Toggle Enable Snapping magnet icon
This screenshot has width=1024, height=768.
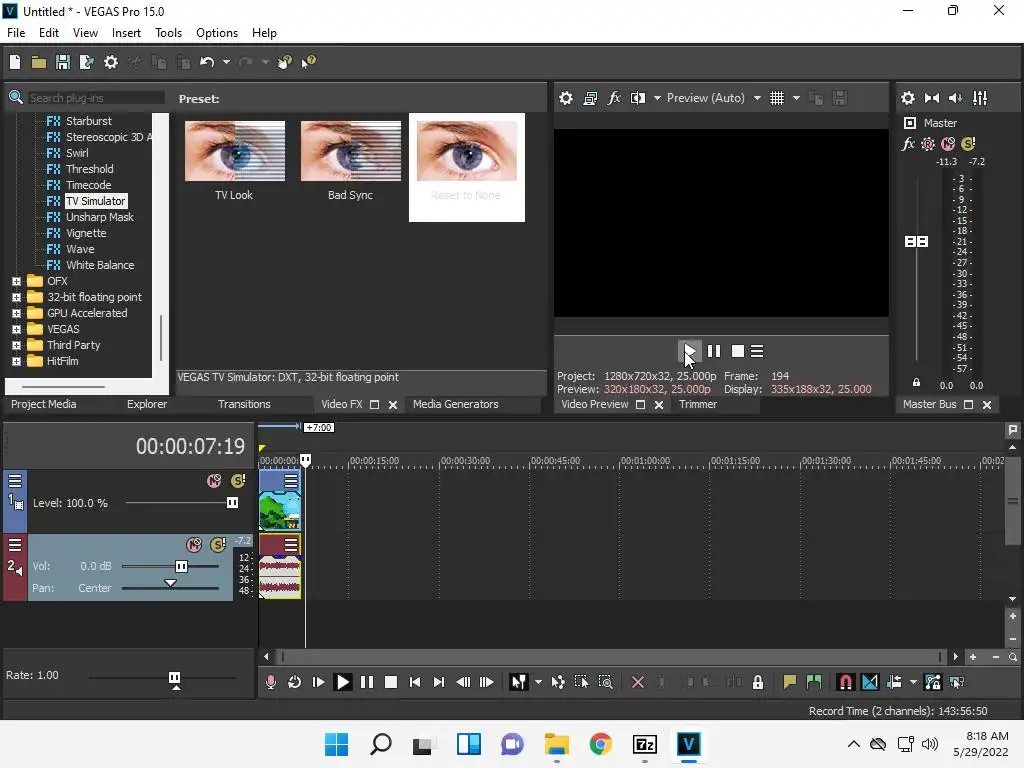coord(845,682)
